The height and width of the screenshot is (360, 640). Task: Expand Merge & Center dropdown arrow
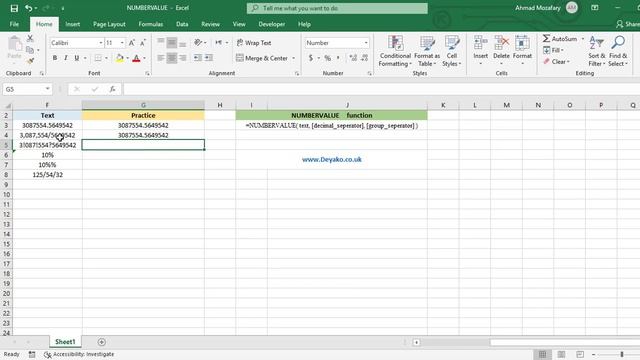pyautogui.click(x=293, y=58)
